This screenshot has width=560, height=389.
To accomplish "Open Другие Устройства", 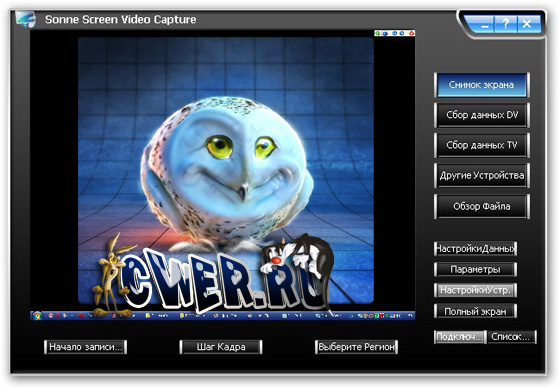I will pyautogui.click(x=481, y=175).
